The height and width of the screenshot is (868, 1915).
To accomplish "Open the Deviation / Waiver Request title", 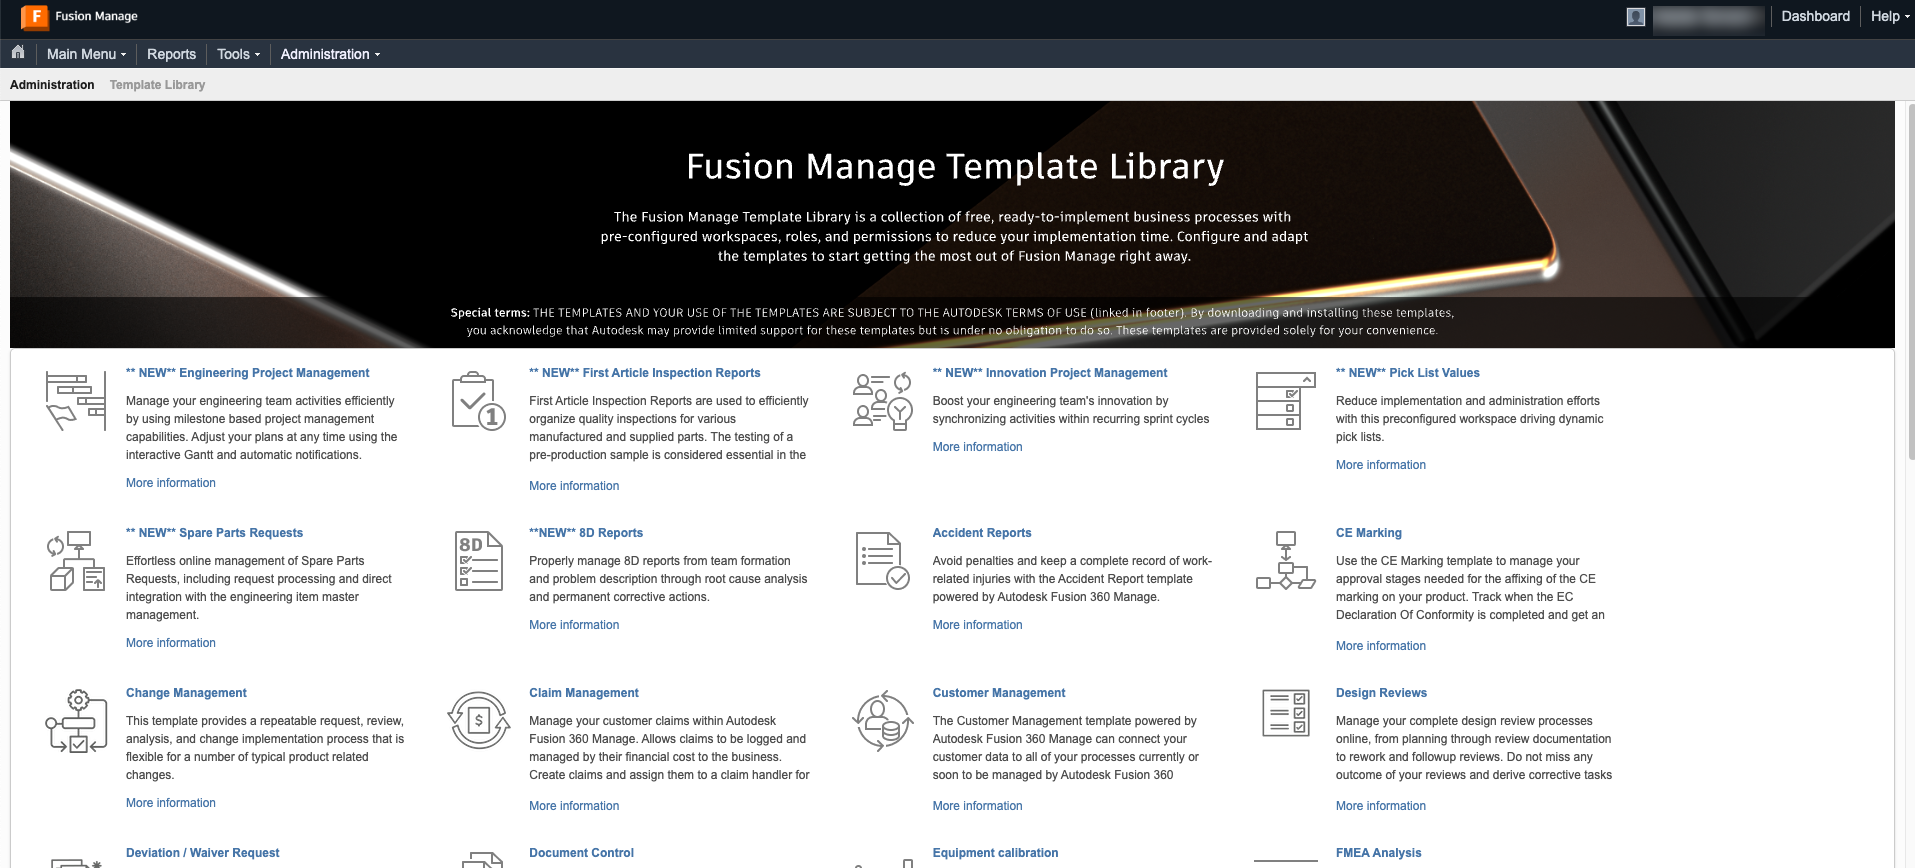I will [x=202, y=853].
